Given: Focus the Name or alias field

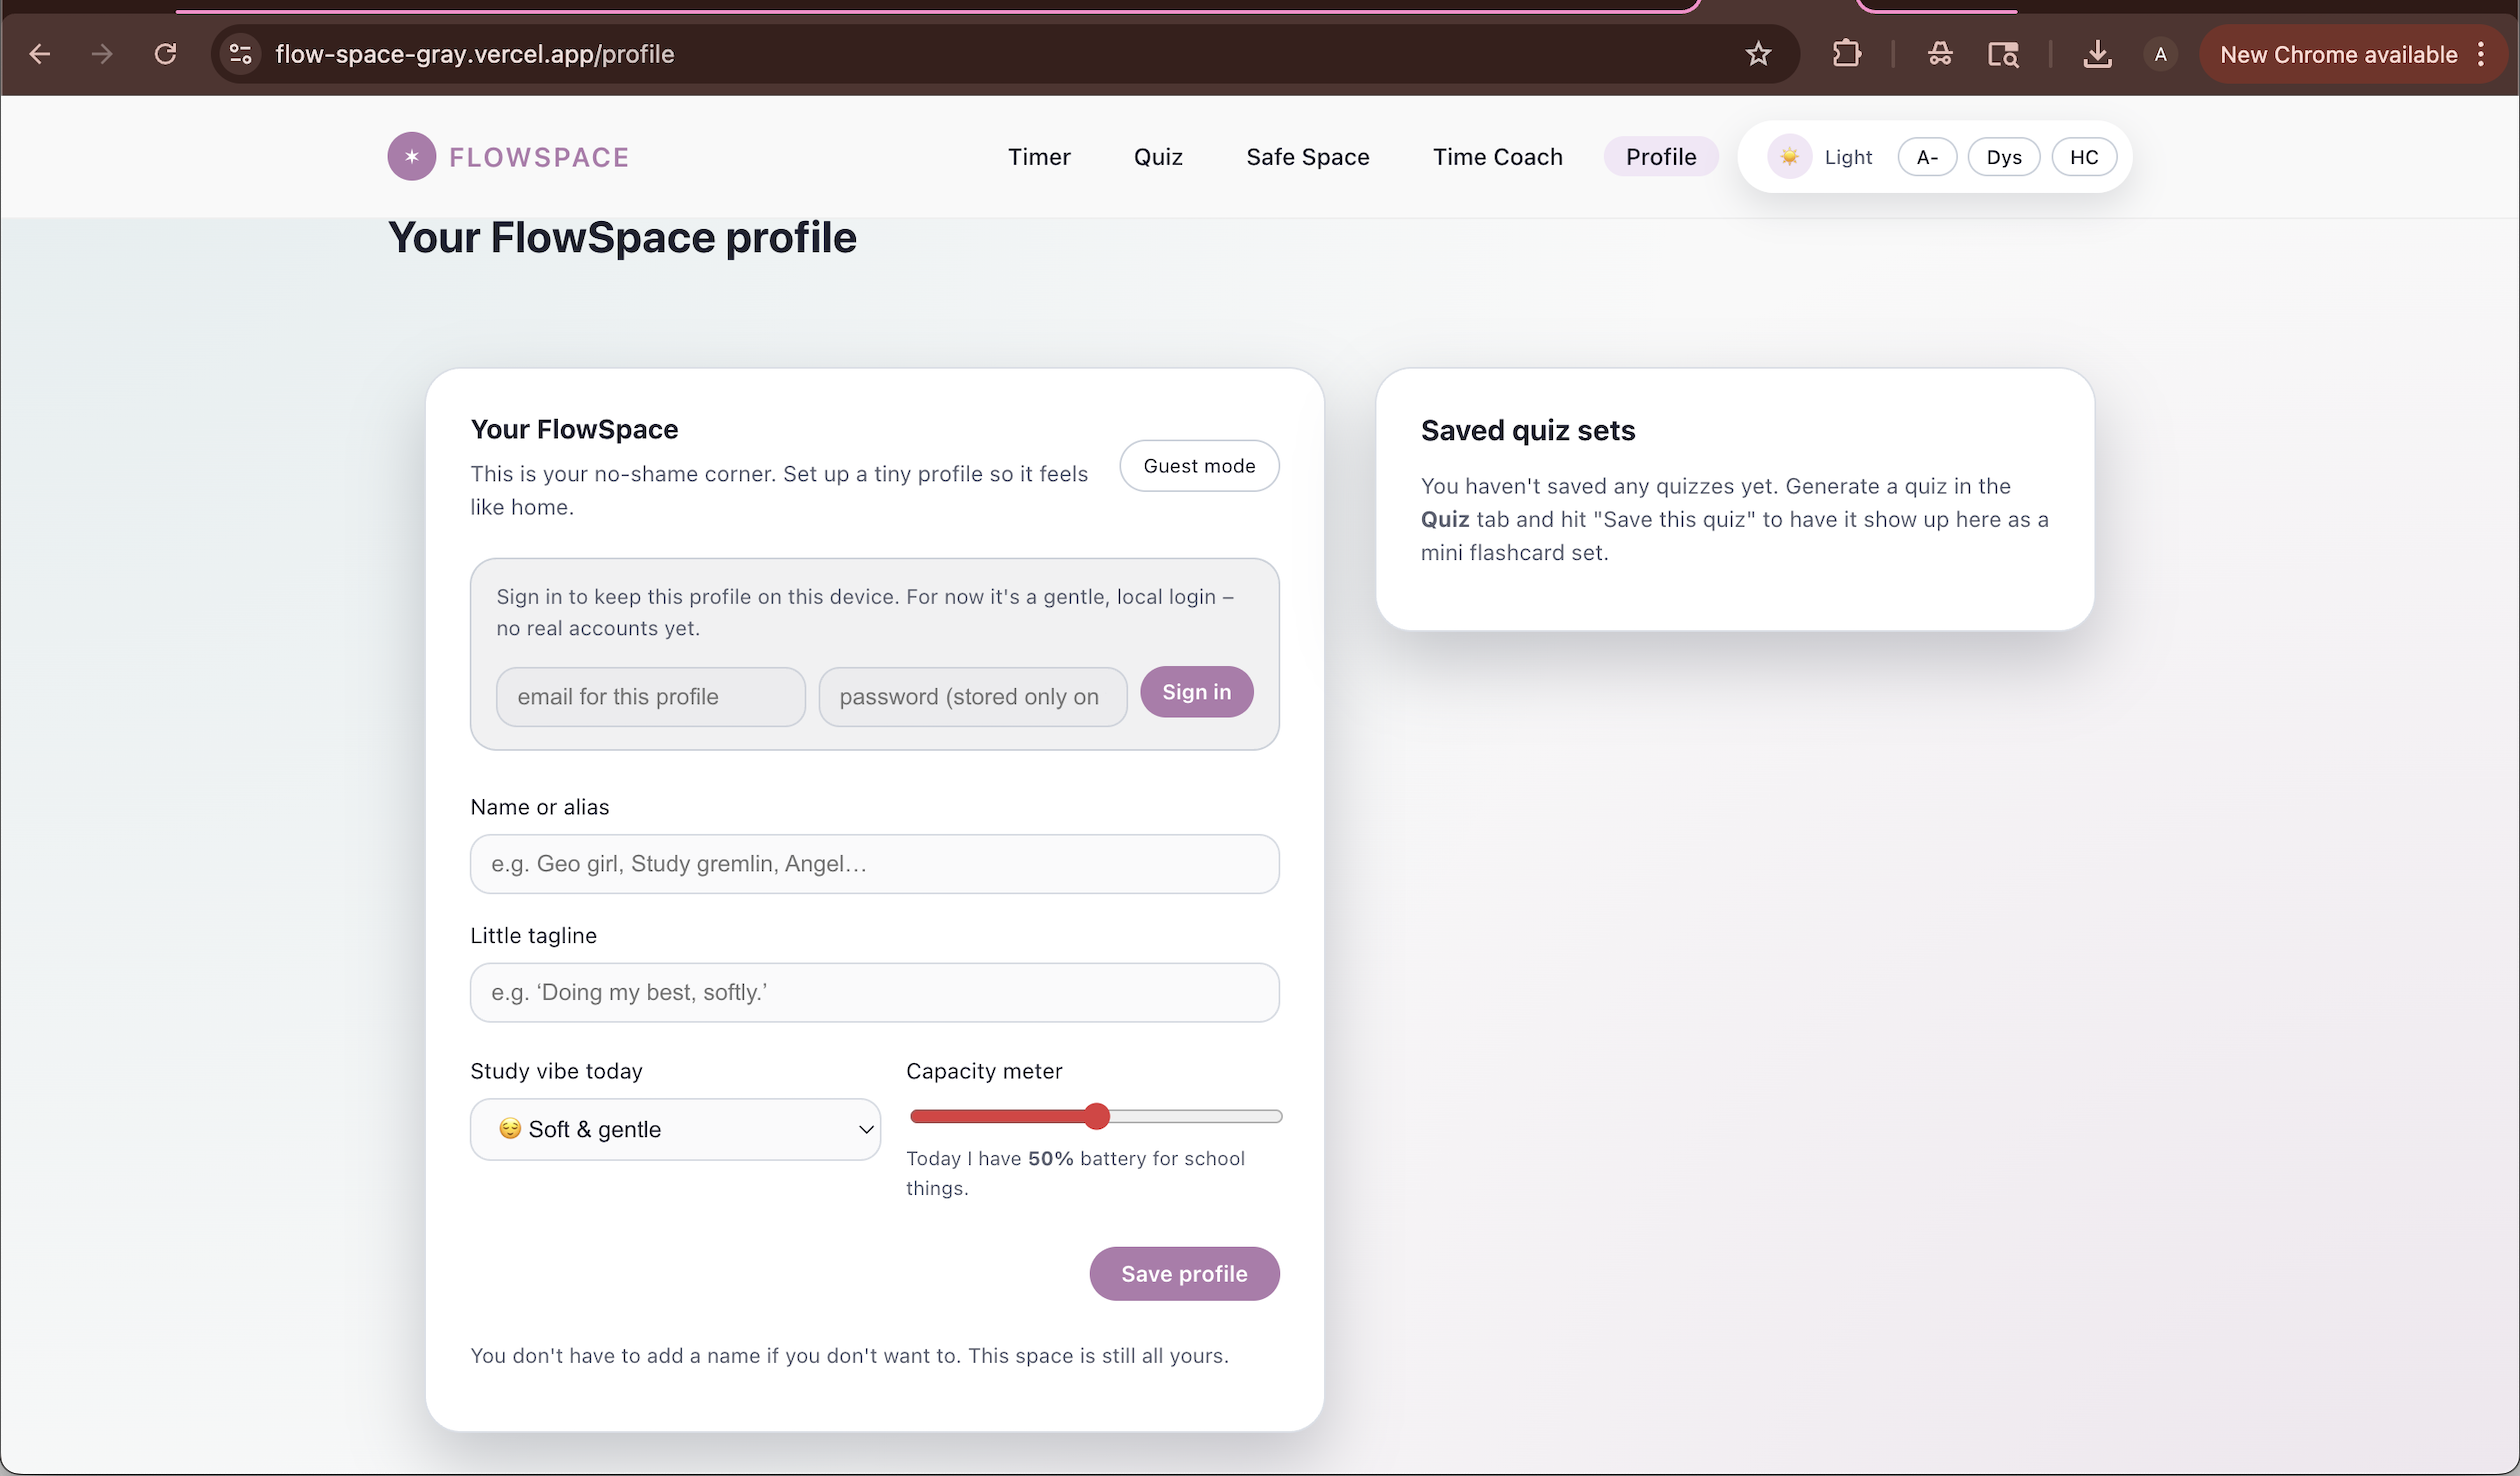Looking at the screenshot, I should [874, 864].
